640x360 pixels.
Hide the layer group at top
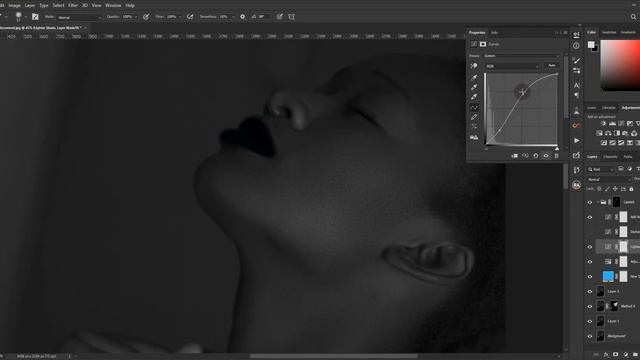tap(590, 202)
